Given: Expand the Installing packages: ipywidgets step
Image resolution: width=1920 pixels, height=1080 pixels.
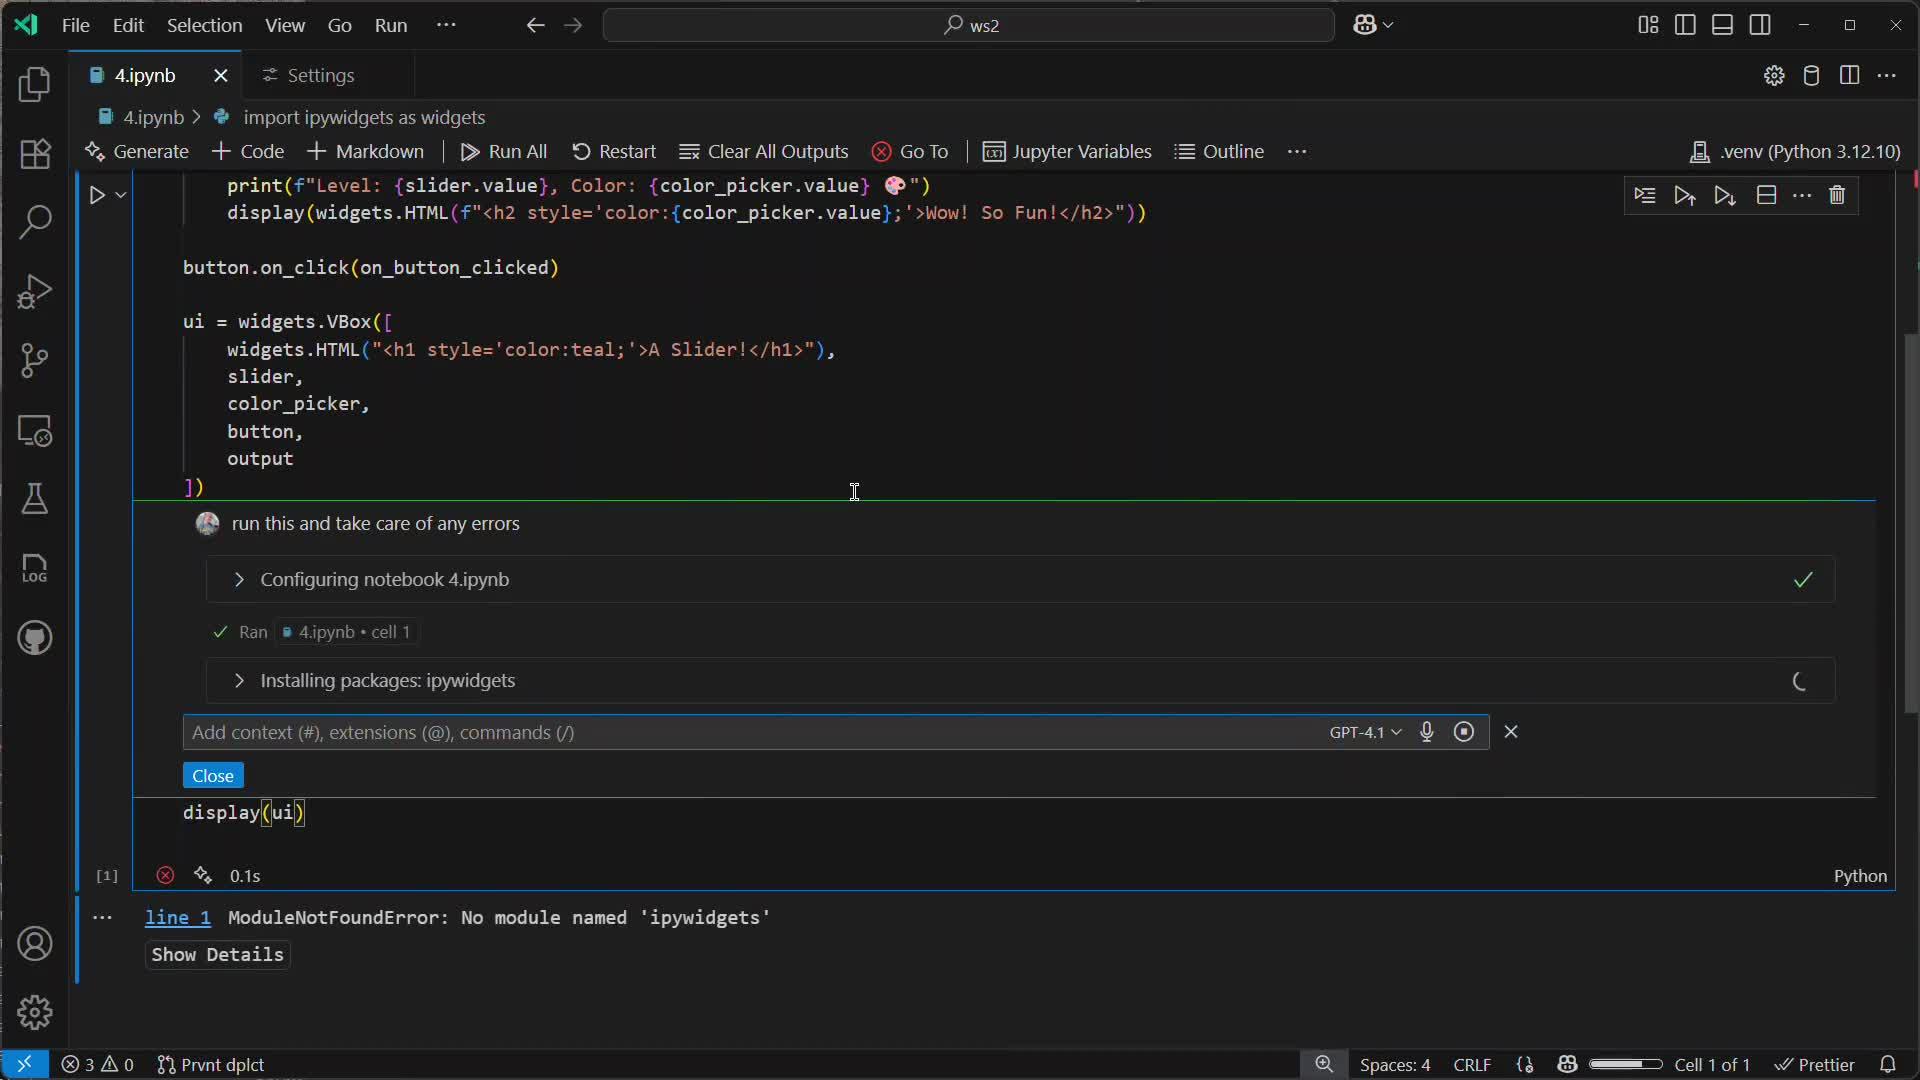Looking at the screenshot, I should point(238,681).
